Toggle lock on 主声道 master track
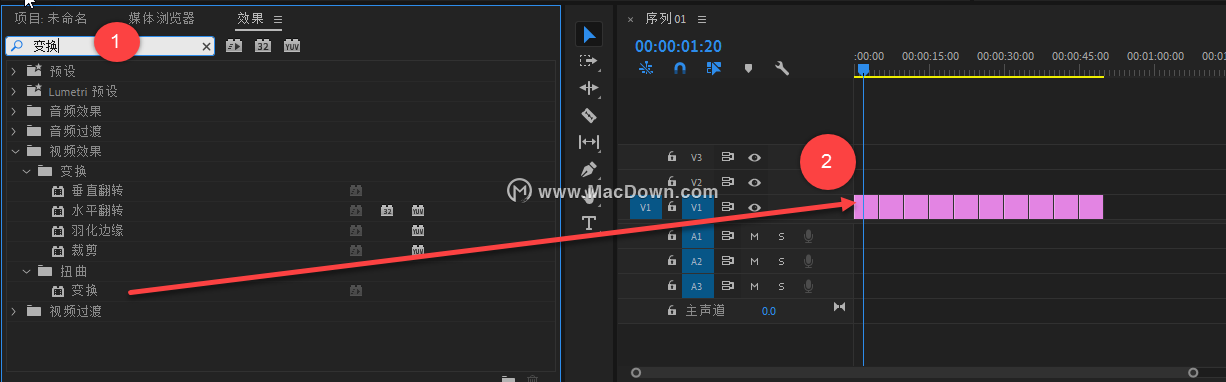Image resolution: width=1226 pixels, height=382 pixels. click(x=672, y=311)
